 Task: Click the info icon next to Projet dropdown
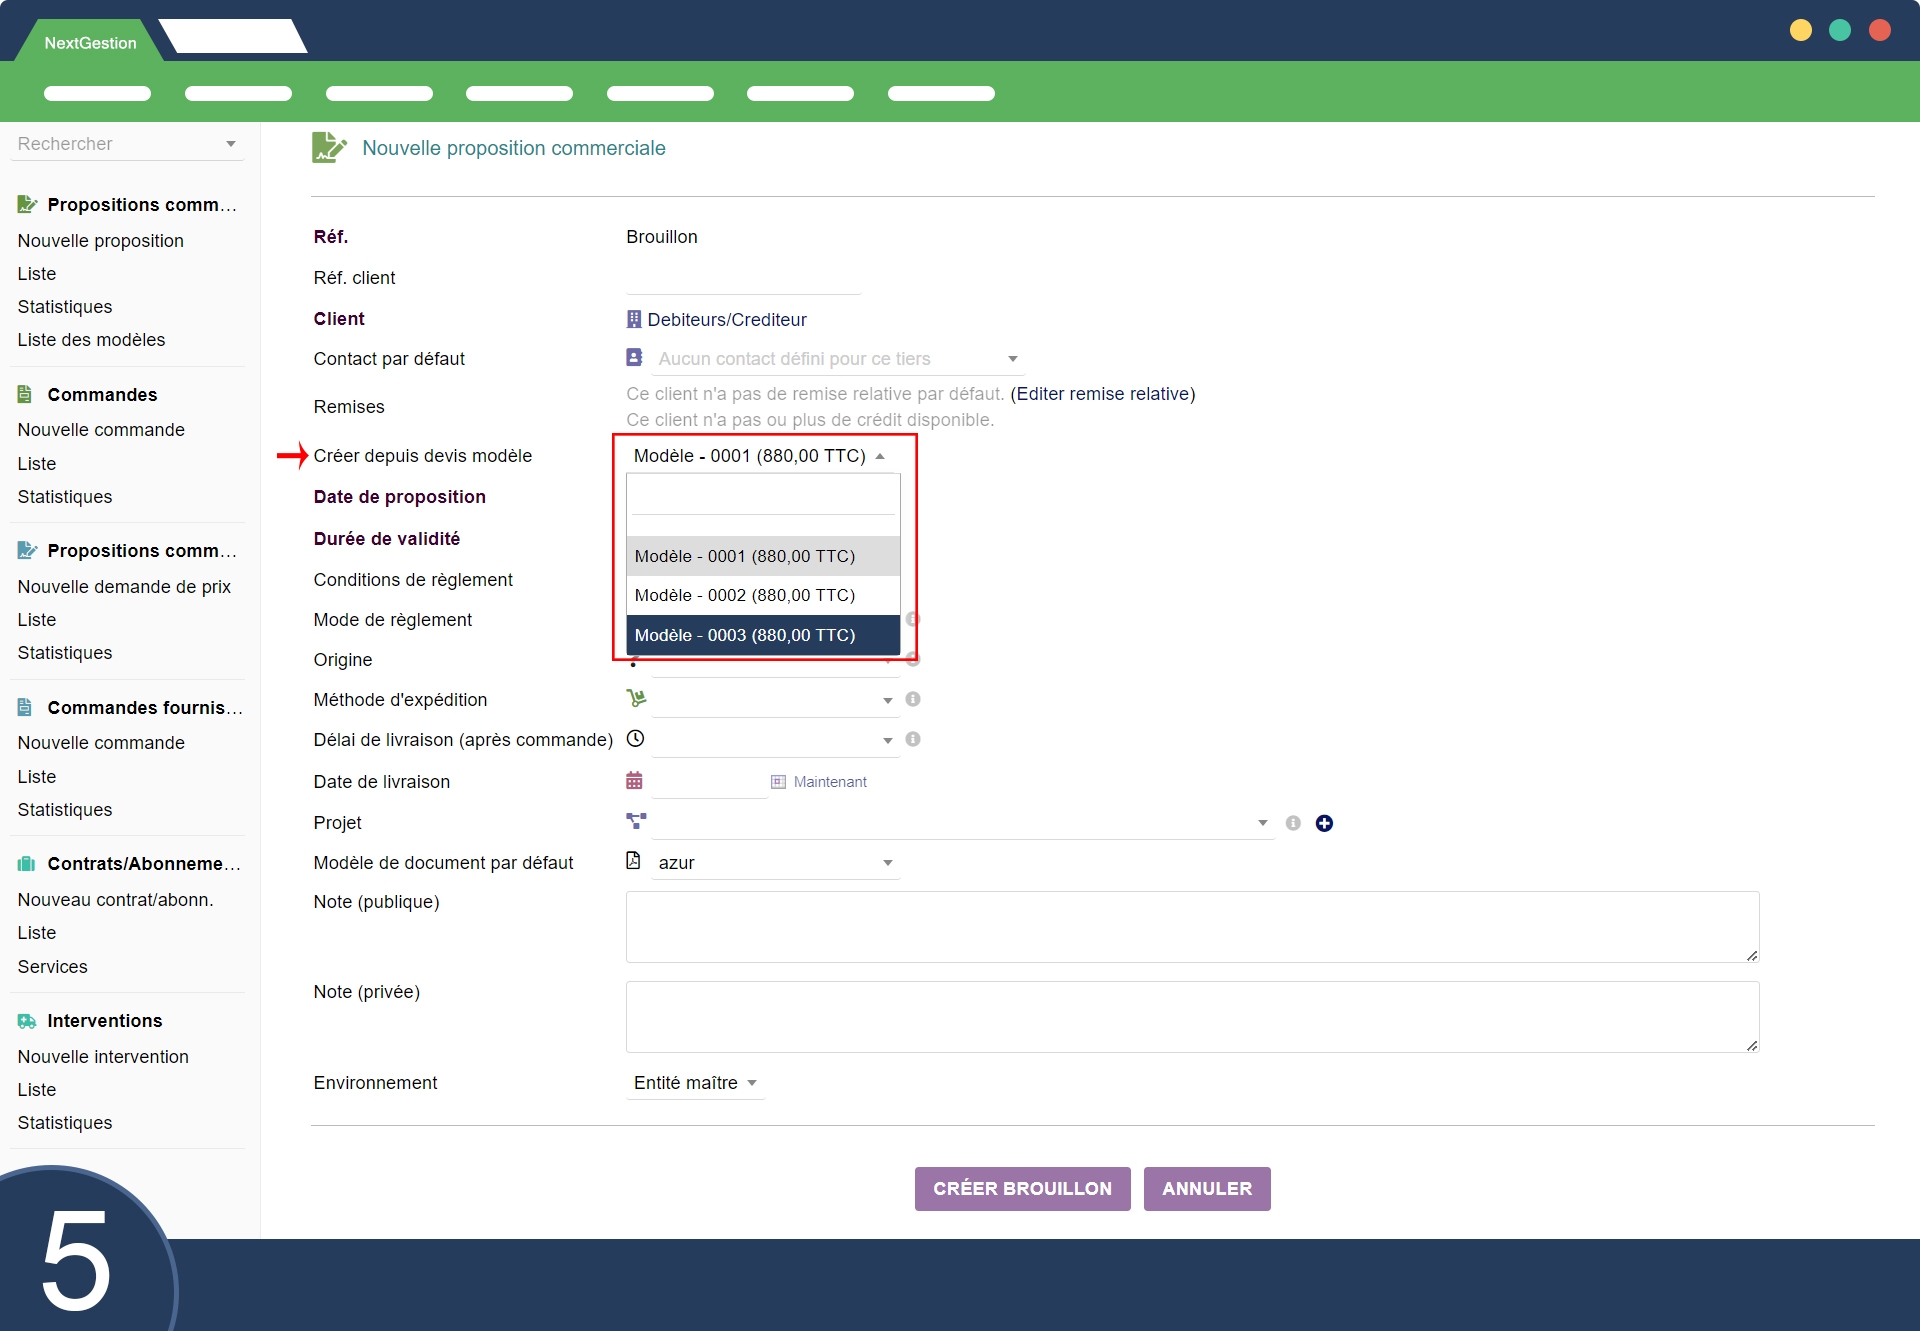pyautogui.click(x=1293, y=823)
